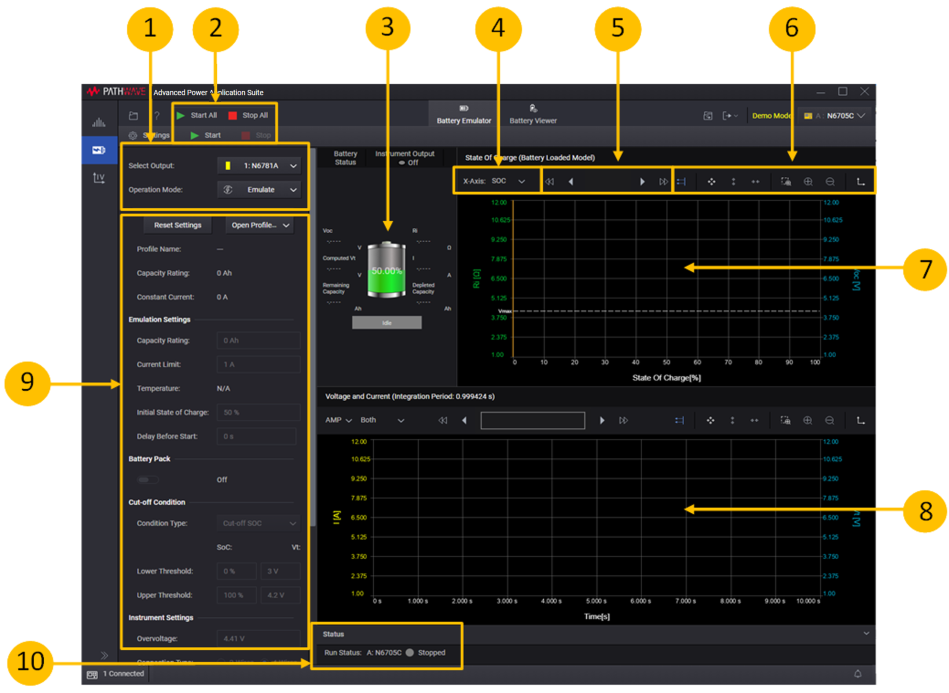
Task: Expand the Open Profile dropdown
Action: coord(260,225)
